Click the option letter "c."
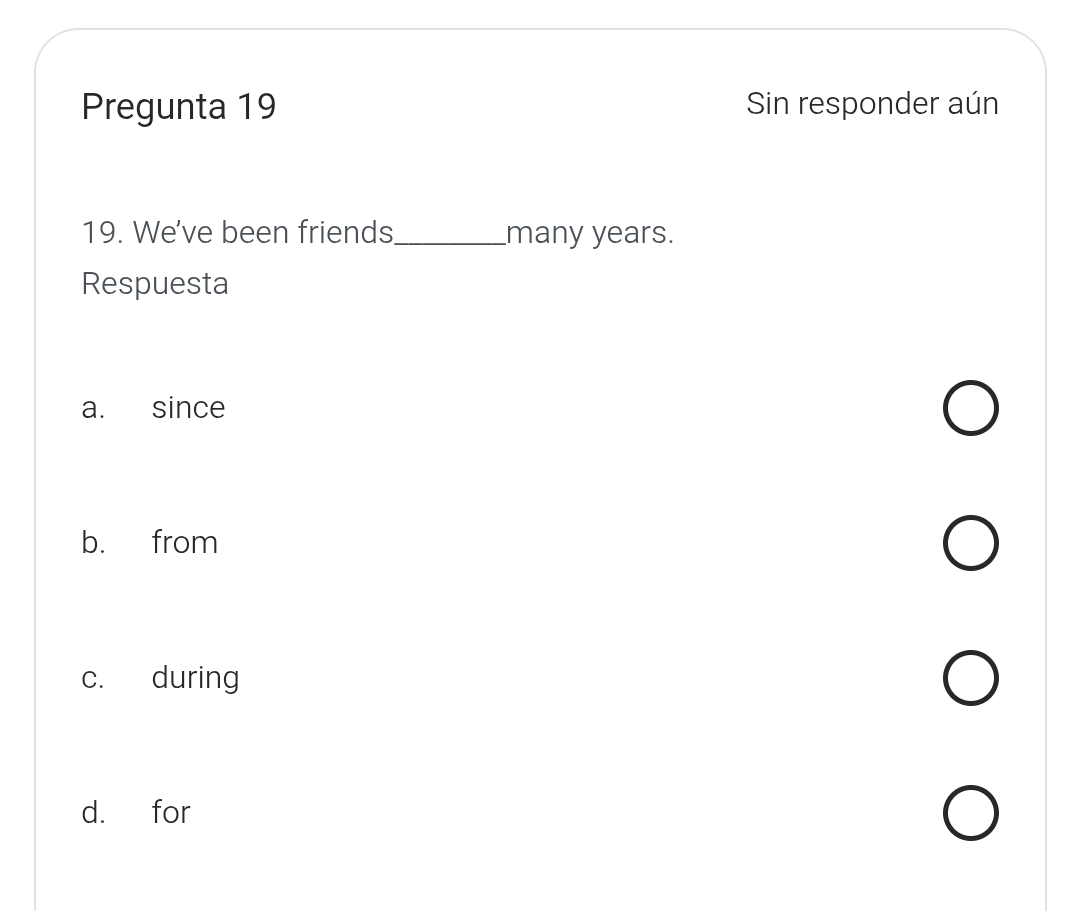1080x911 pixels. (93, 678)
